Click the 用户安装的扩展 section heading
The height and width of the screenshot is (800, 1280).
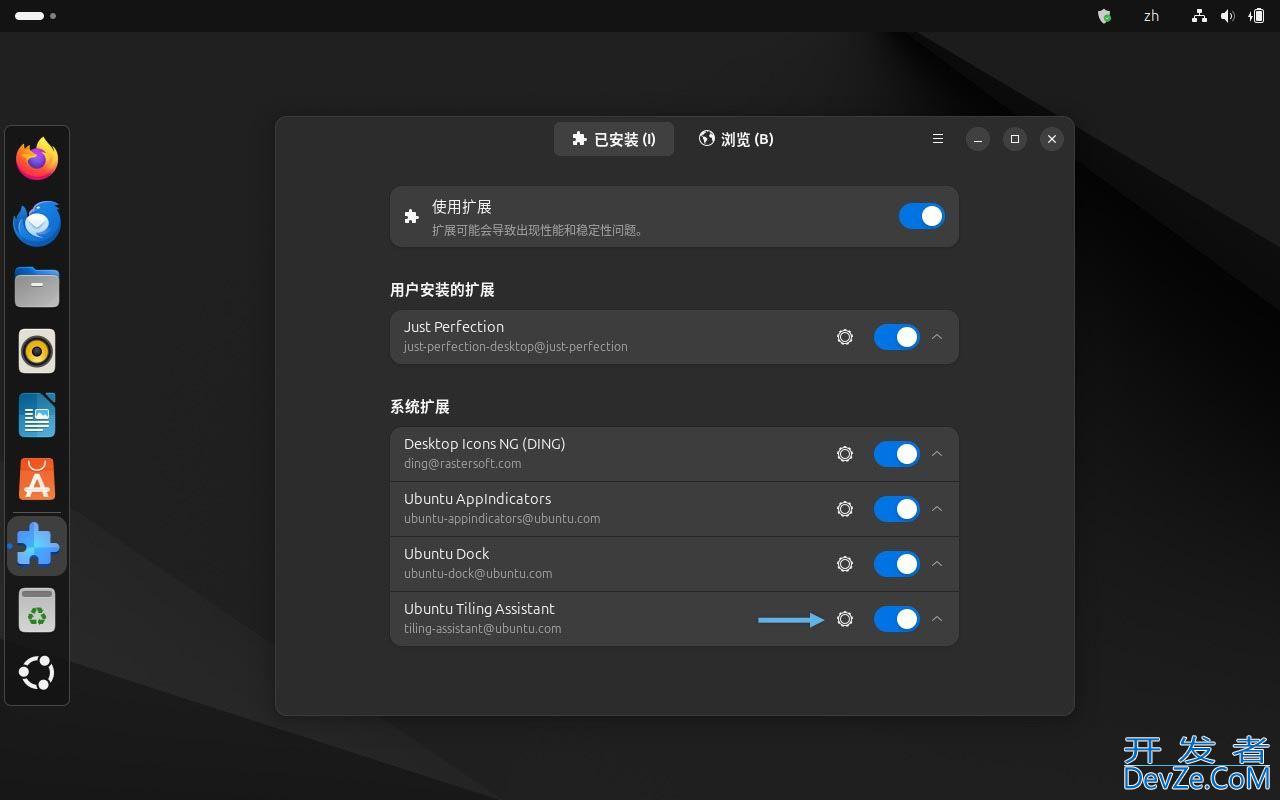(442, 290)
